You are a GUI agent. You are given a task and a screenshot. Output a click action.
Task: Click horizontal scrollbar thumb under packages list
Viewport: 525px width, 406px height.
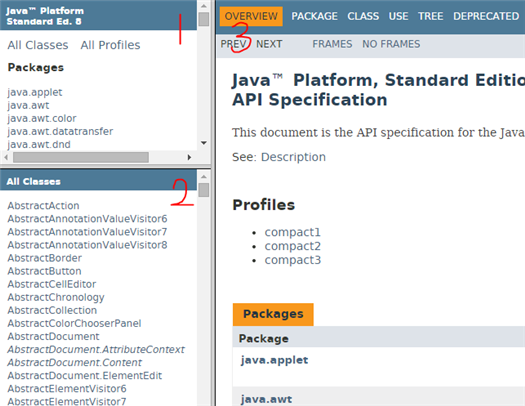point(81,157)
